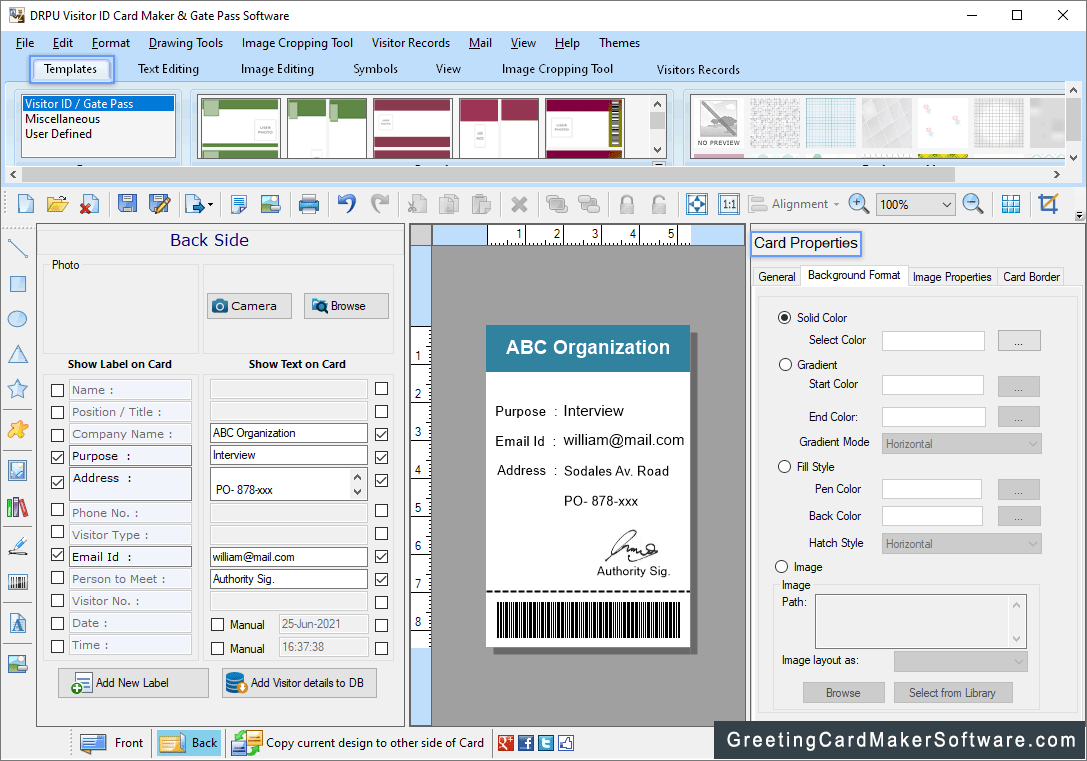This screenshot has width=1087, height=761.
Task: Expand the Hatch Style dropdown
Action: tap(962, 544)
